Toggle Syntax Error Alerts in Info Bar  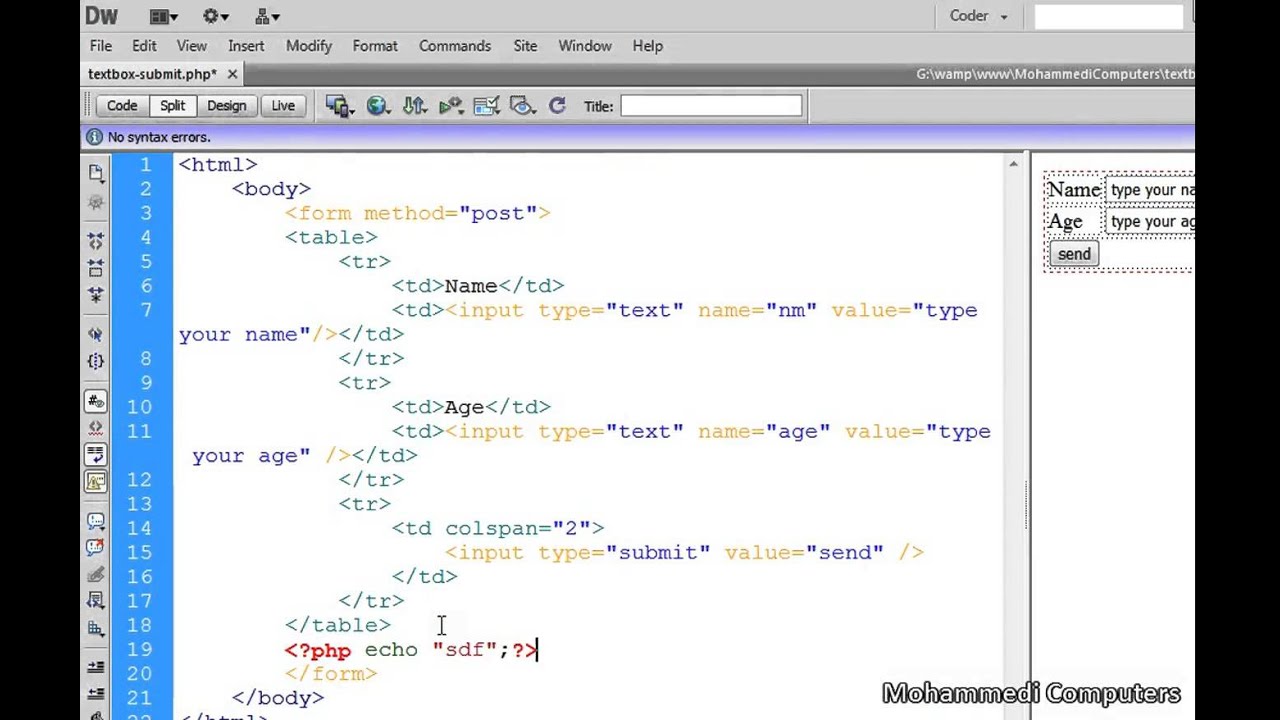[x=96, y=482]
